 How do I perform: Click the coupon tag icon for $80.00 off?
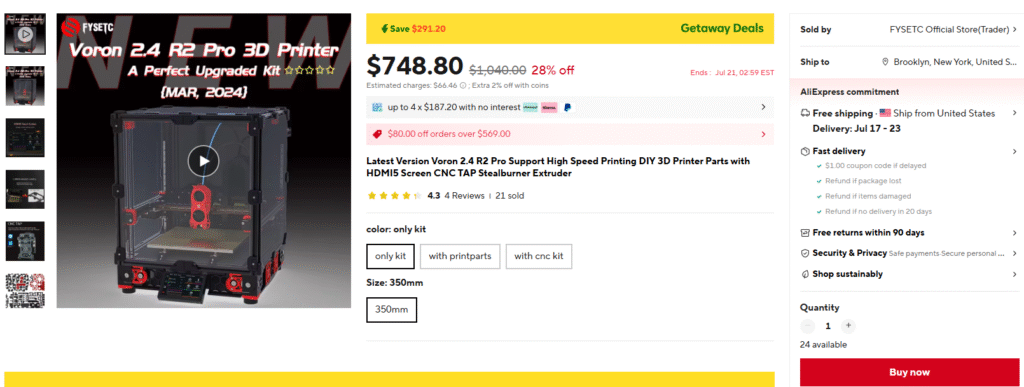click(x=377, y=134)
